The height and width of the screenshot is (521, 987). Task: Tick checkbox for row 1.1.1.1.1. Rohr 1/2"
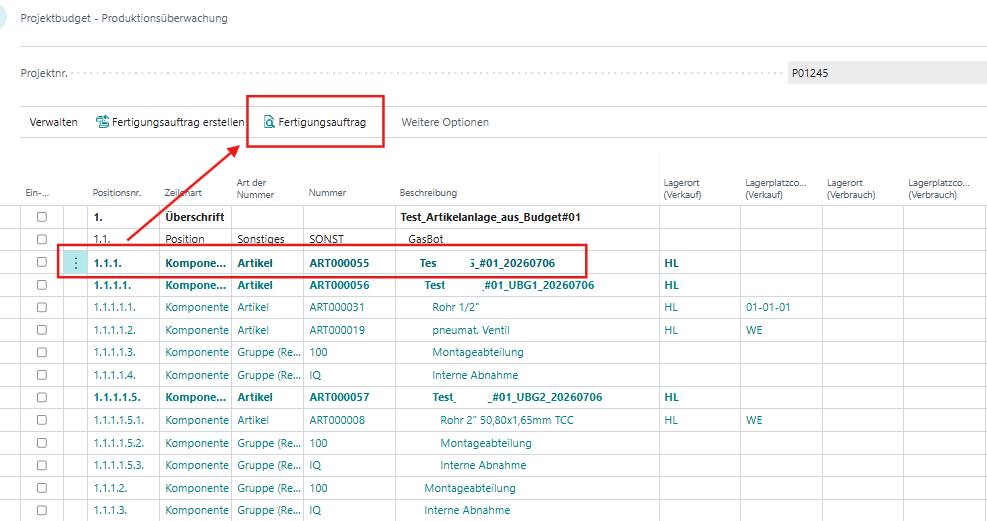coord(42,307)
